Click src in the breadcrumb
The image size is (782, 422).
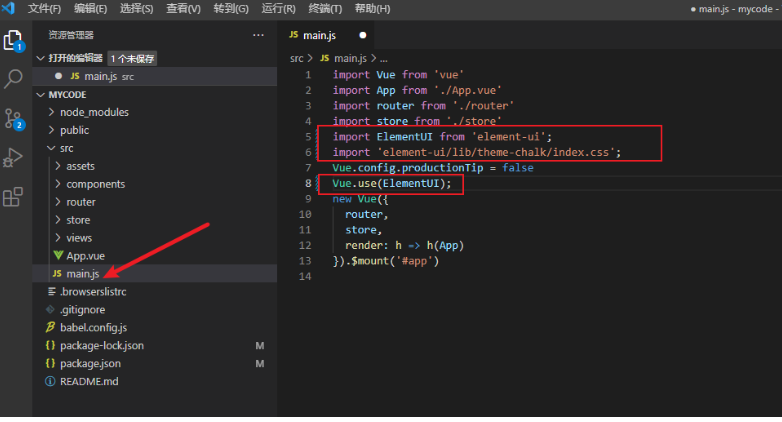297,58
